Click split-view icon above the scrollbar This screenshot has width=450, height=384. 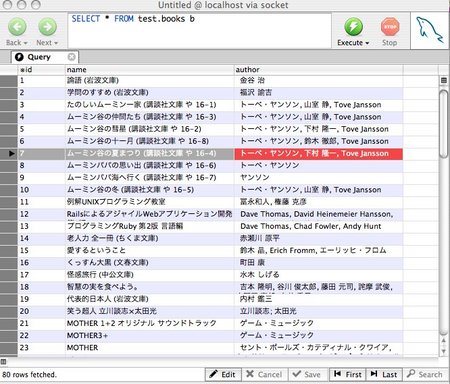pyautogui.click(x=444, y=80)
